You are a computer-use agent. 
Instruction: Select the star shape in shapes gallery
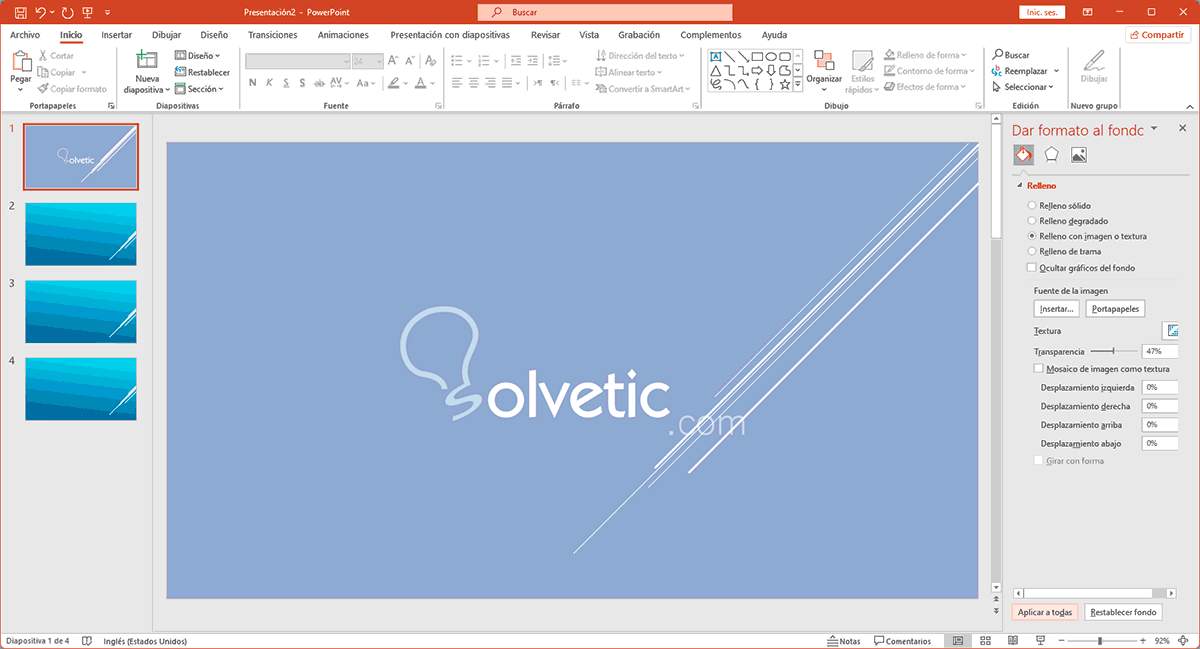click(x=785, y=84)
